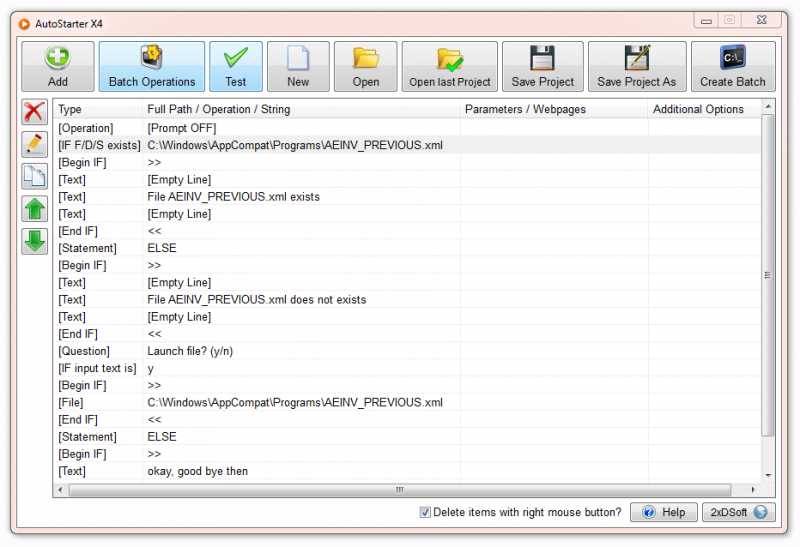The height and width of the screenshot is (547, 800).
Task: Click Full Path / Operation / String header
Action: (x=301, y=109)
